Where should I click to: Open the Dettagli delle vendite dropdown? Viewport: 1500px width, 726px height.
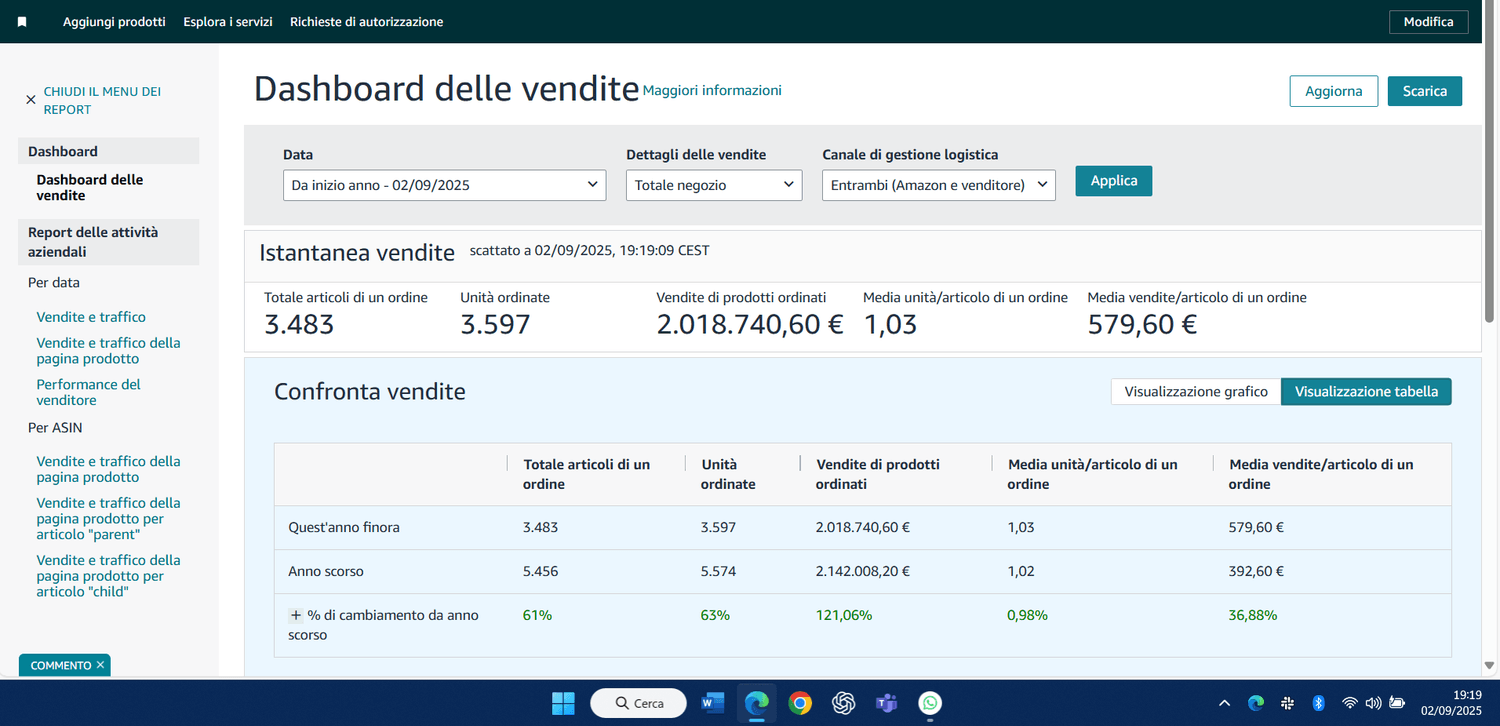(713, 185)
